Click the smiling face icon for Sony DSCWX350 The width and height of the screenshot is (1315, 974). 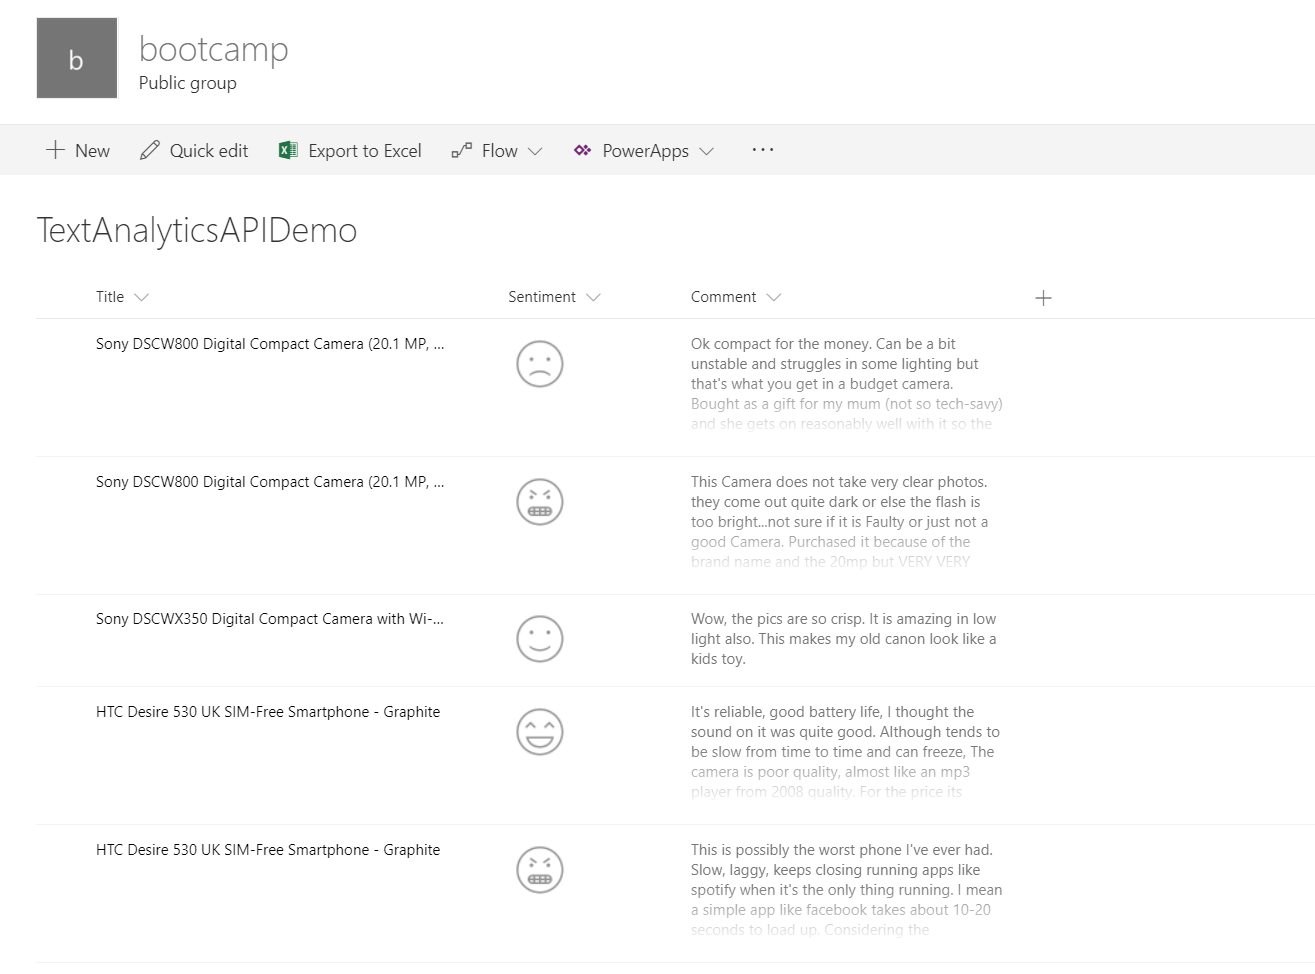click(540, 639)
